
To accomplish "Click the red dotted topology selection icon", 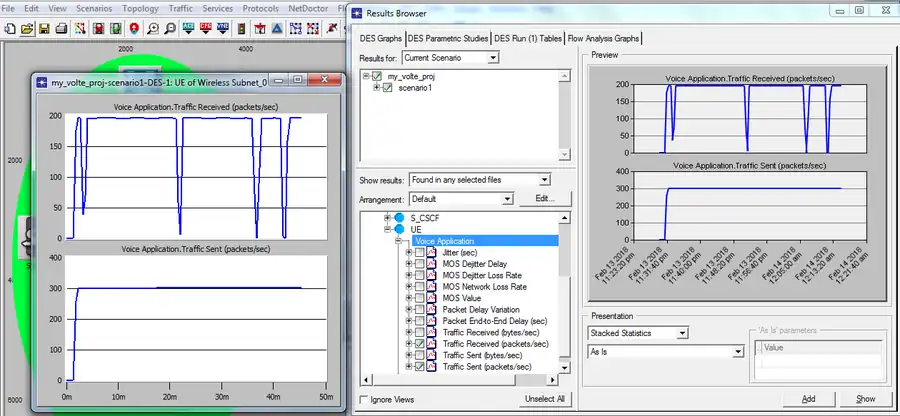I will (313, 28).
